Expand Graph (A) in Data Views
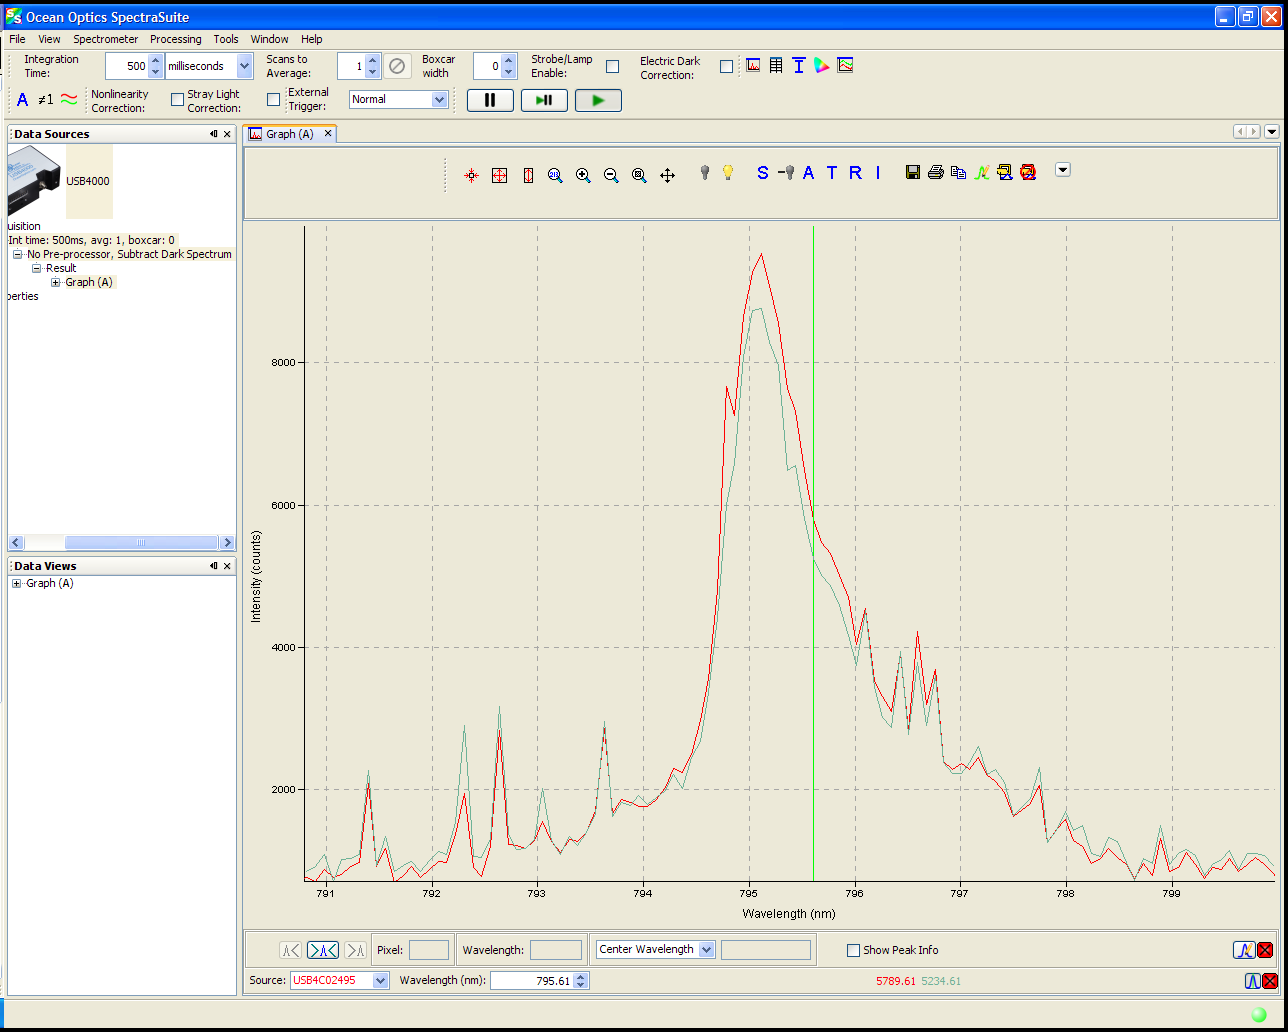This screenshot has width=1288, height=1032. pyautogui.click(x=17, y=583)
